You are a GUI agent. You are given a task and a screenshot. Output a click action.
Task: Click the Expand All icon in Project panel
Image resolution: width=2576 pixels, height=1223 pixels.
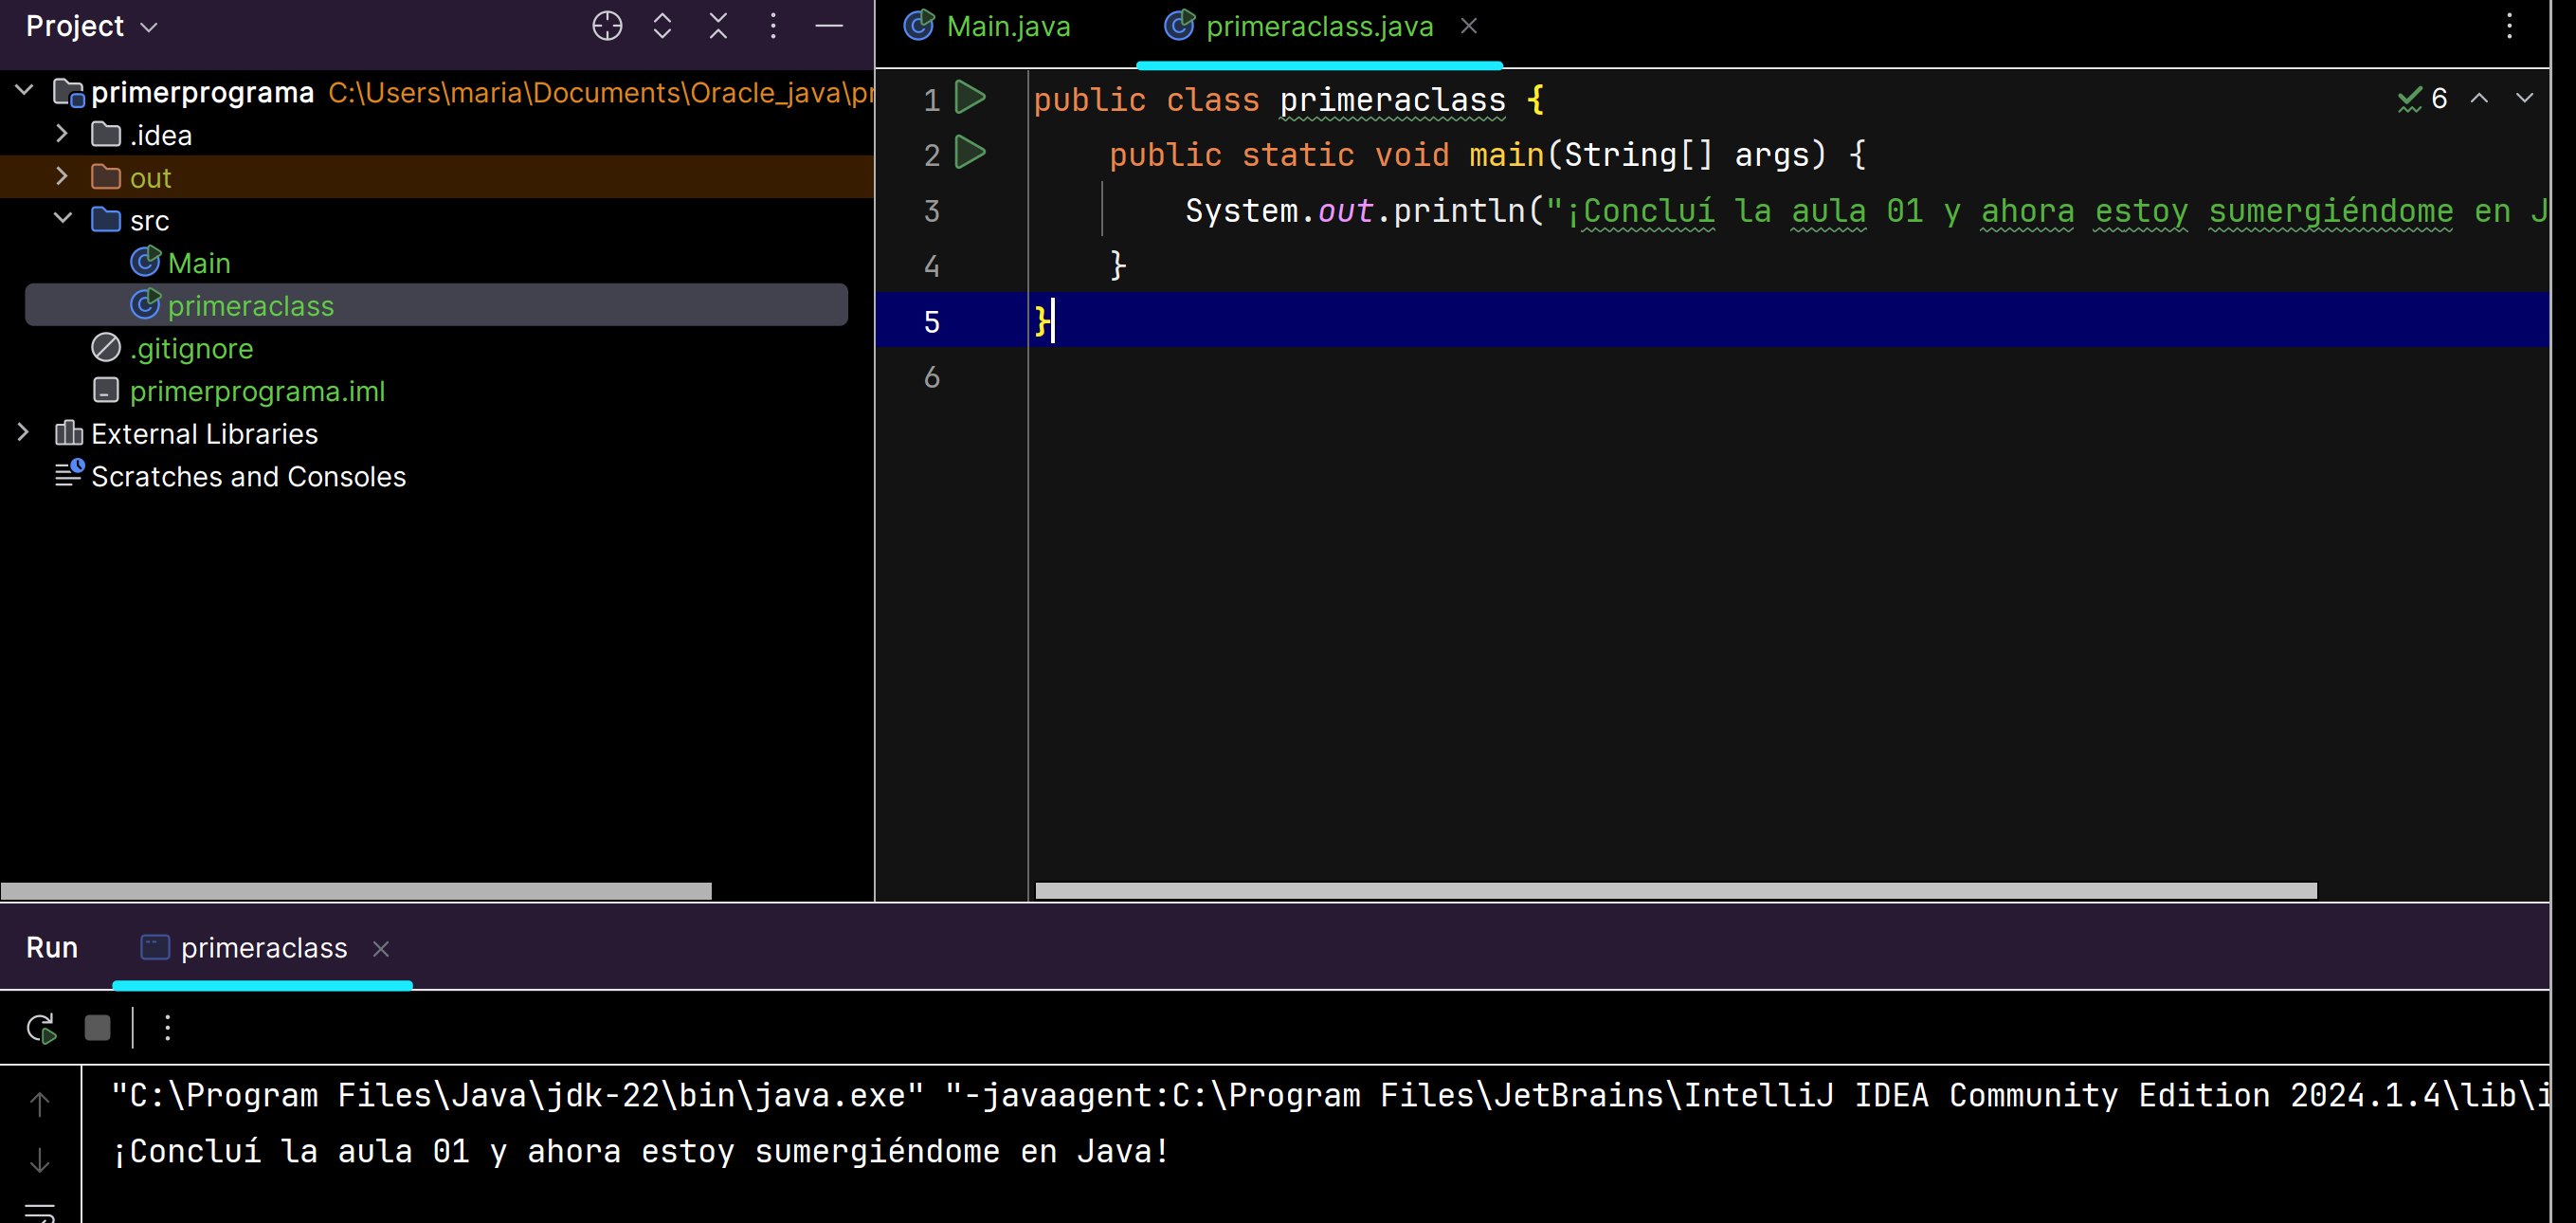click(662, 26)
